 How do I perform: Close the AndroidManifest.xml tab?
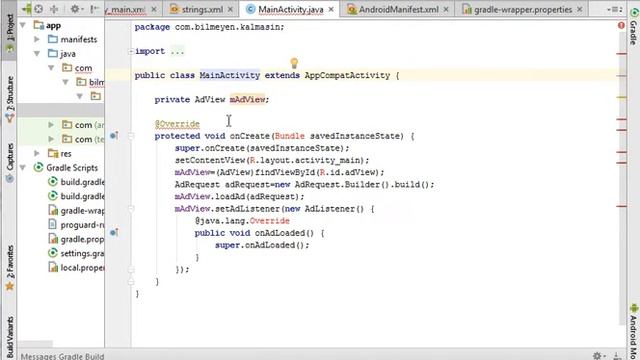click(446, 9)
